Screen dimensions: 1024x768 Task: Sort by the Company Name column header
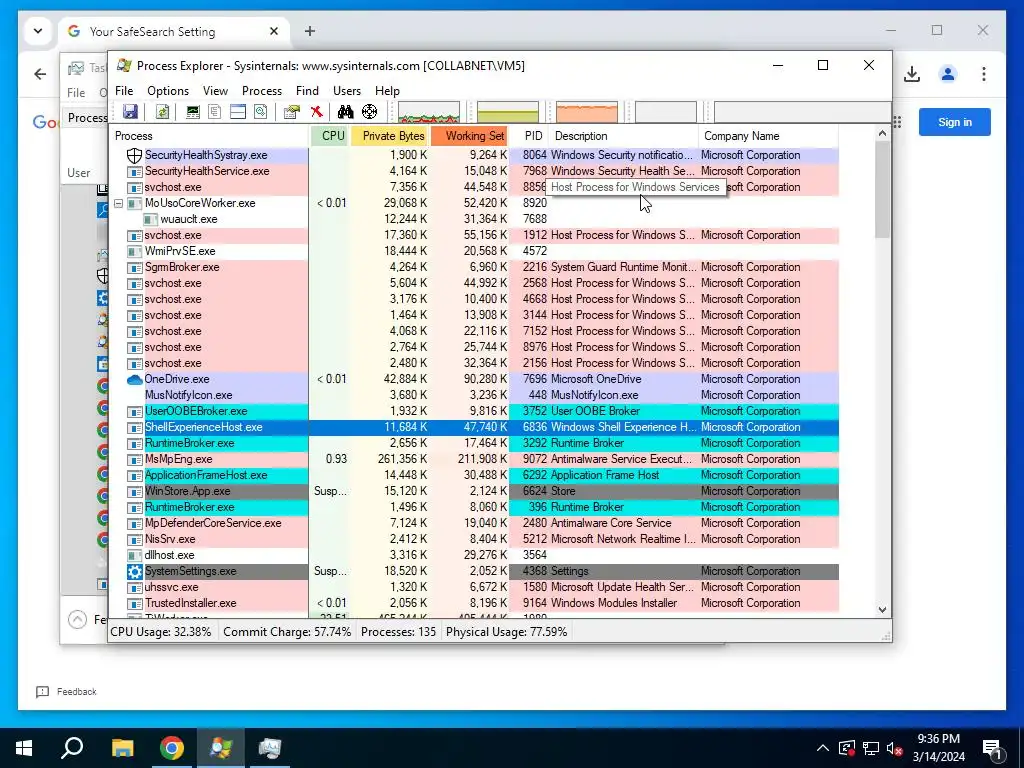769,136
